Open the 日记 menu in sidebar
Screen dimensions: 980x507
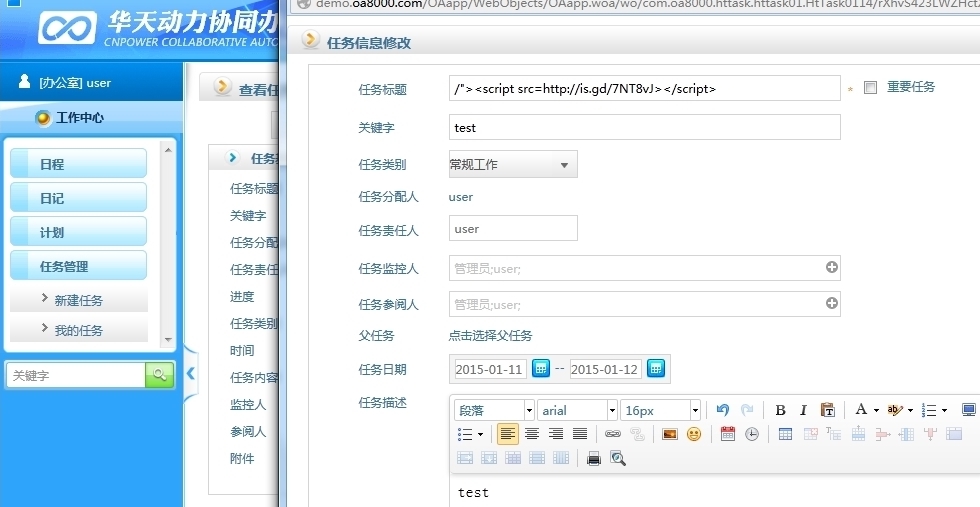click(x=79, y=198)
